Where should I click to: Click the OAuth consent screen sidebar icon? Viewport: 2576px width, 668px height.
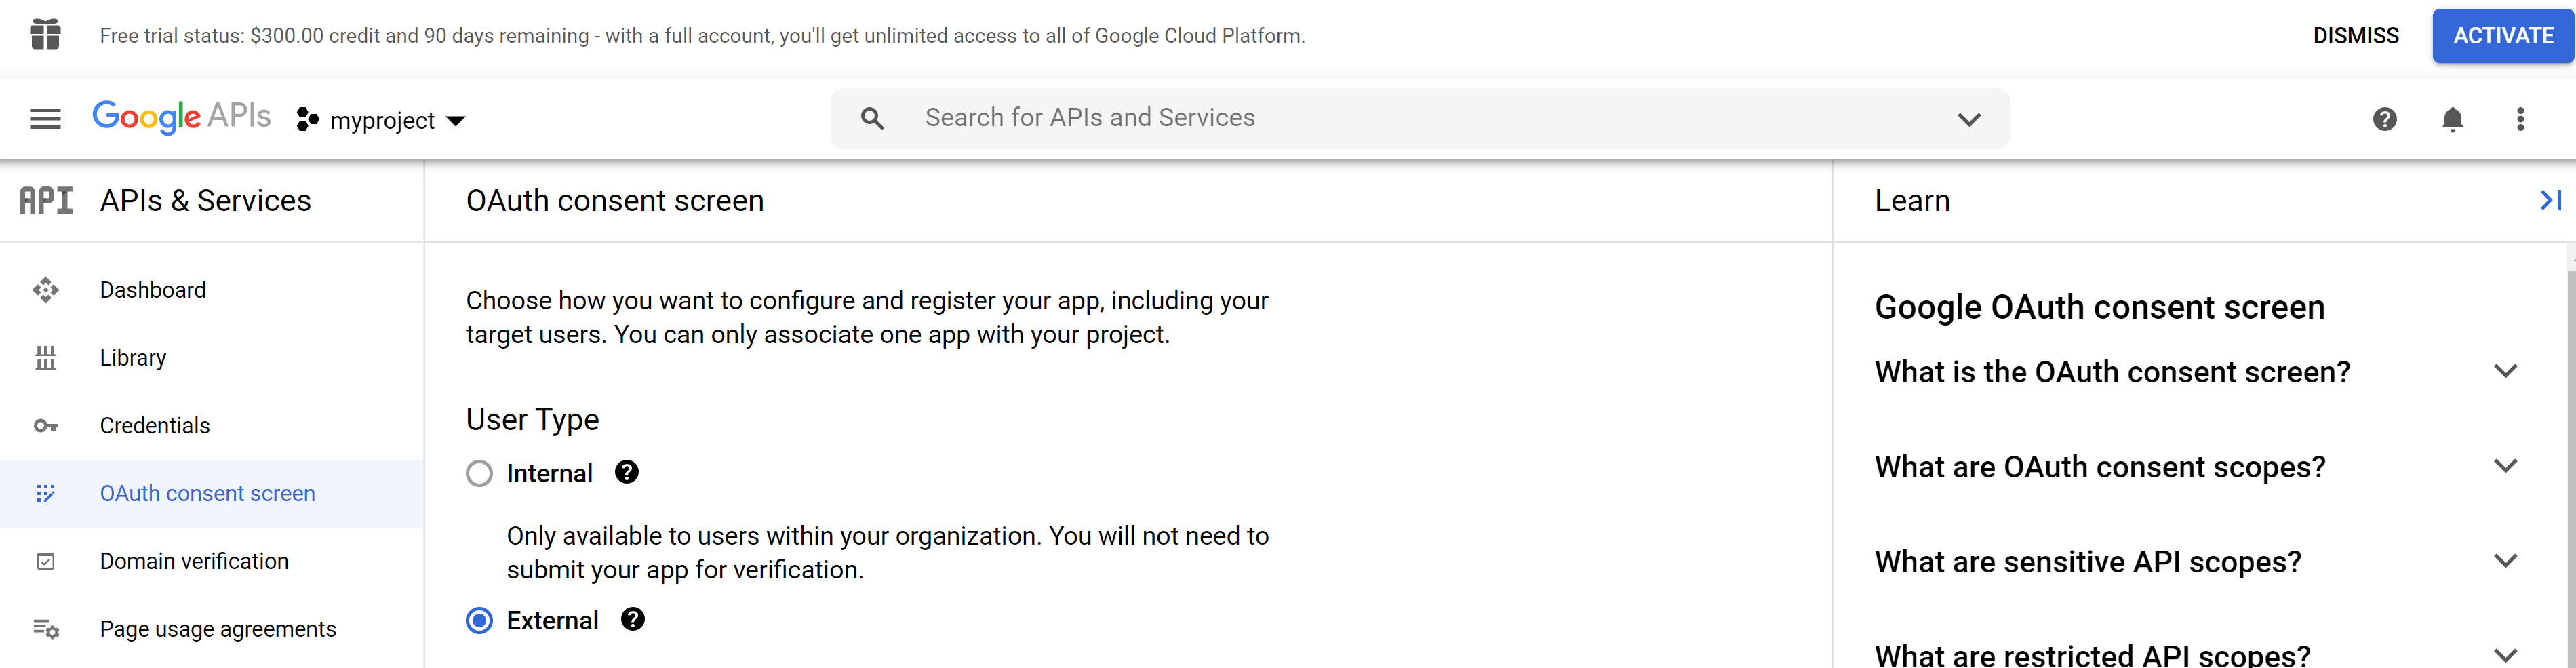(x=45, y=493)
